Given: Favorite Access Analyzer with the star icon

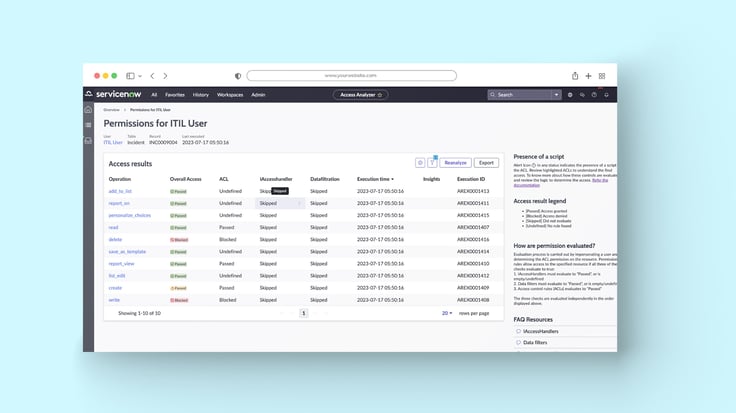Looking at the screenshot, I should (380, 95).
